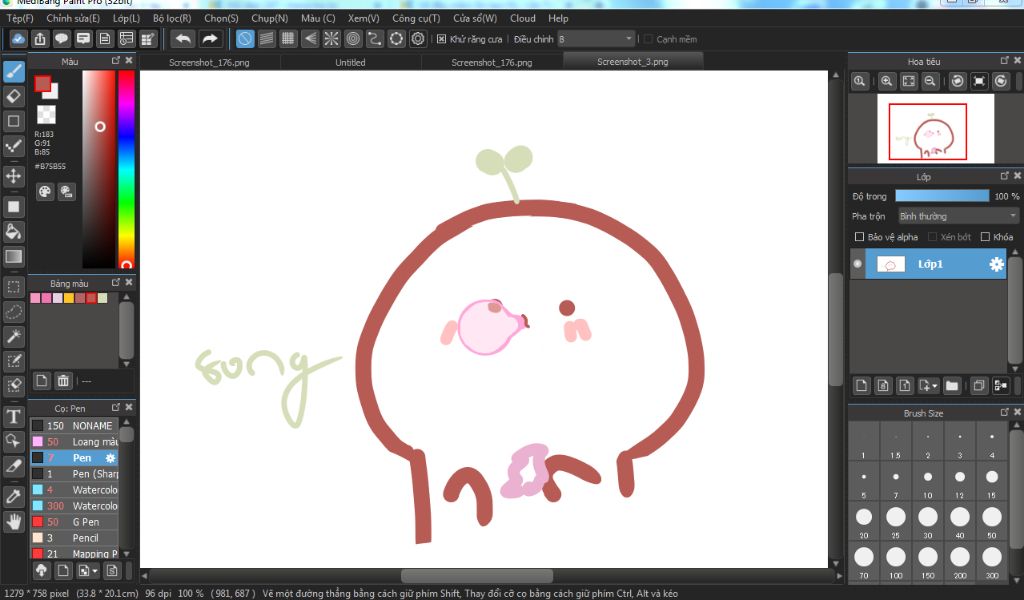Select the G Pen brush
This screenshot has height=600, width=1024.
pyautogui.click(x=74, y=522)
